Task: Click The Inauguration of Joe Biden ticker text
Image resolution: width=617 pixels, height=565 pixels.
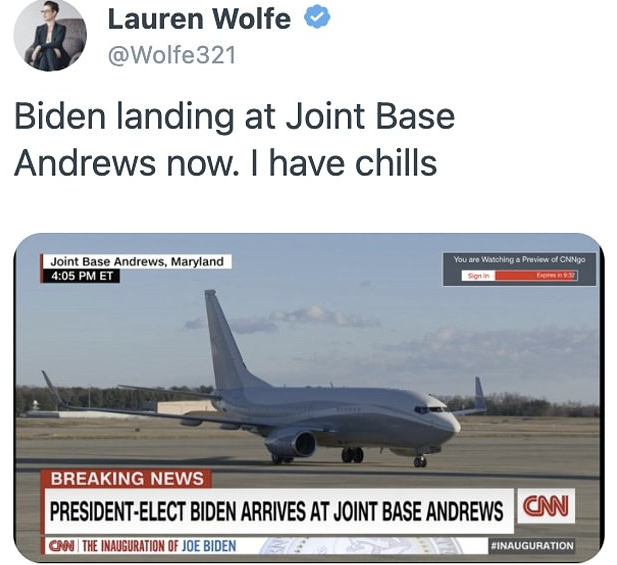Action: (160, 546)
